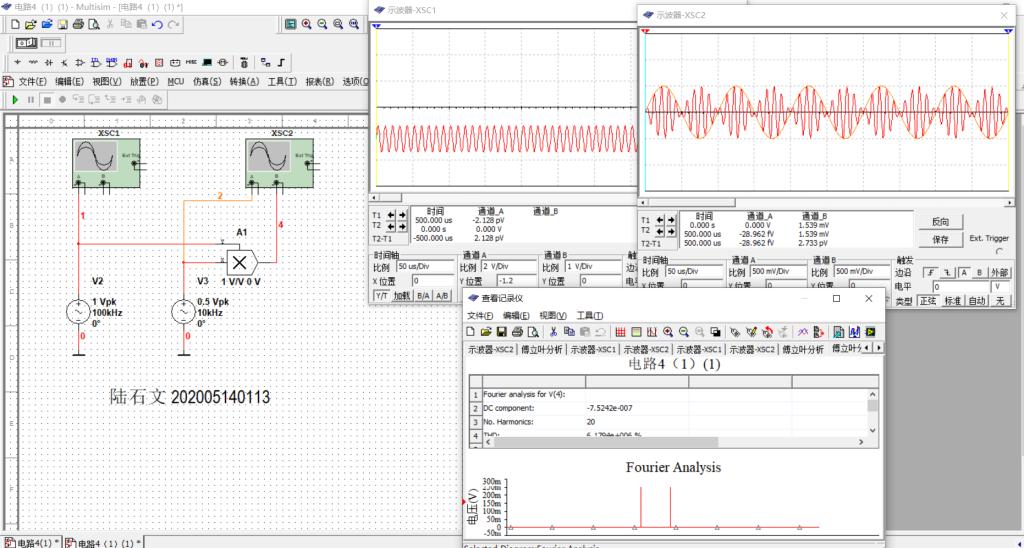Toggle grid display in Grapher toolbar
1024x548 pixels.
click(620, 332)
